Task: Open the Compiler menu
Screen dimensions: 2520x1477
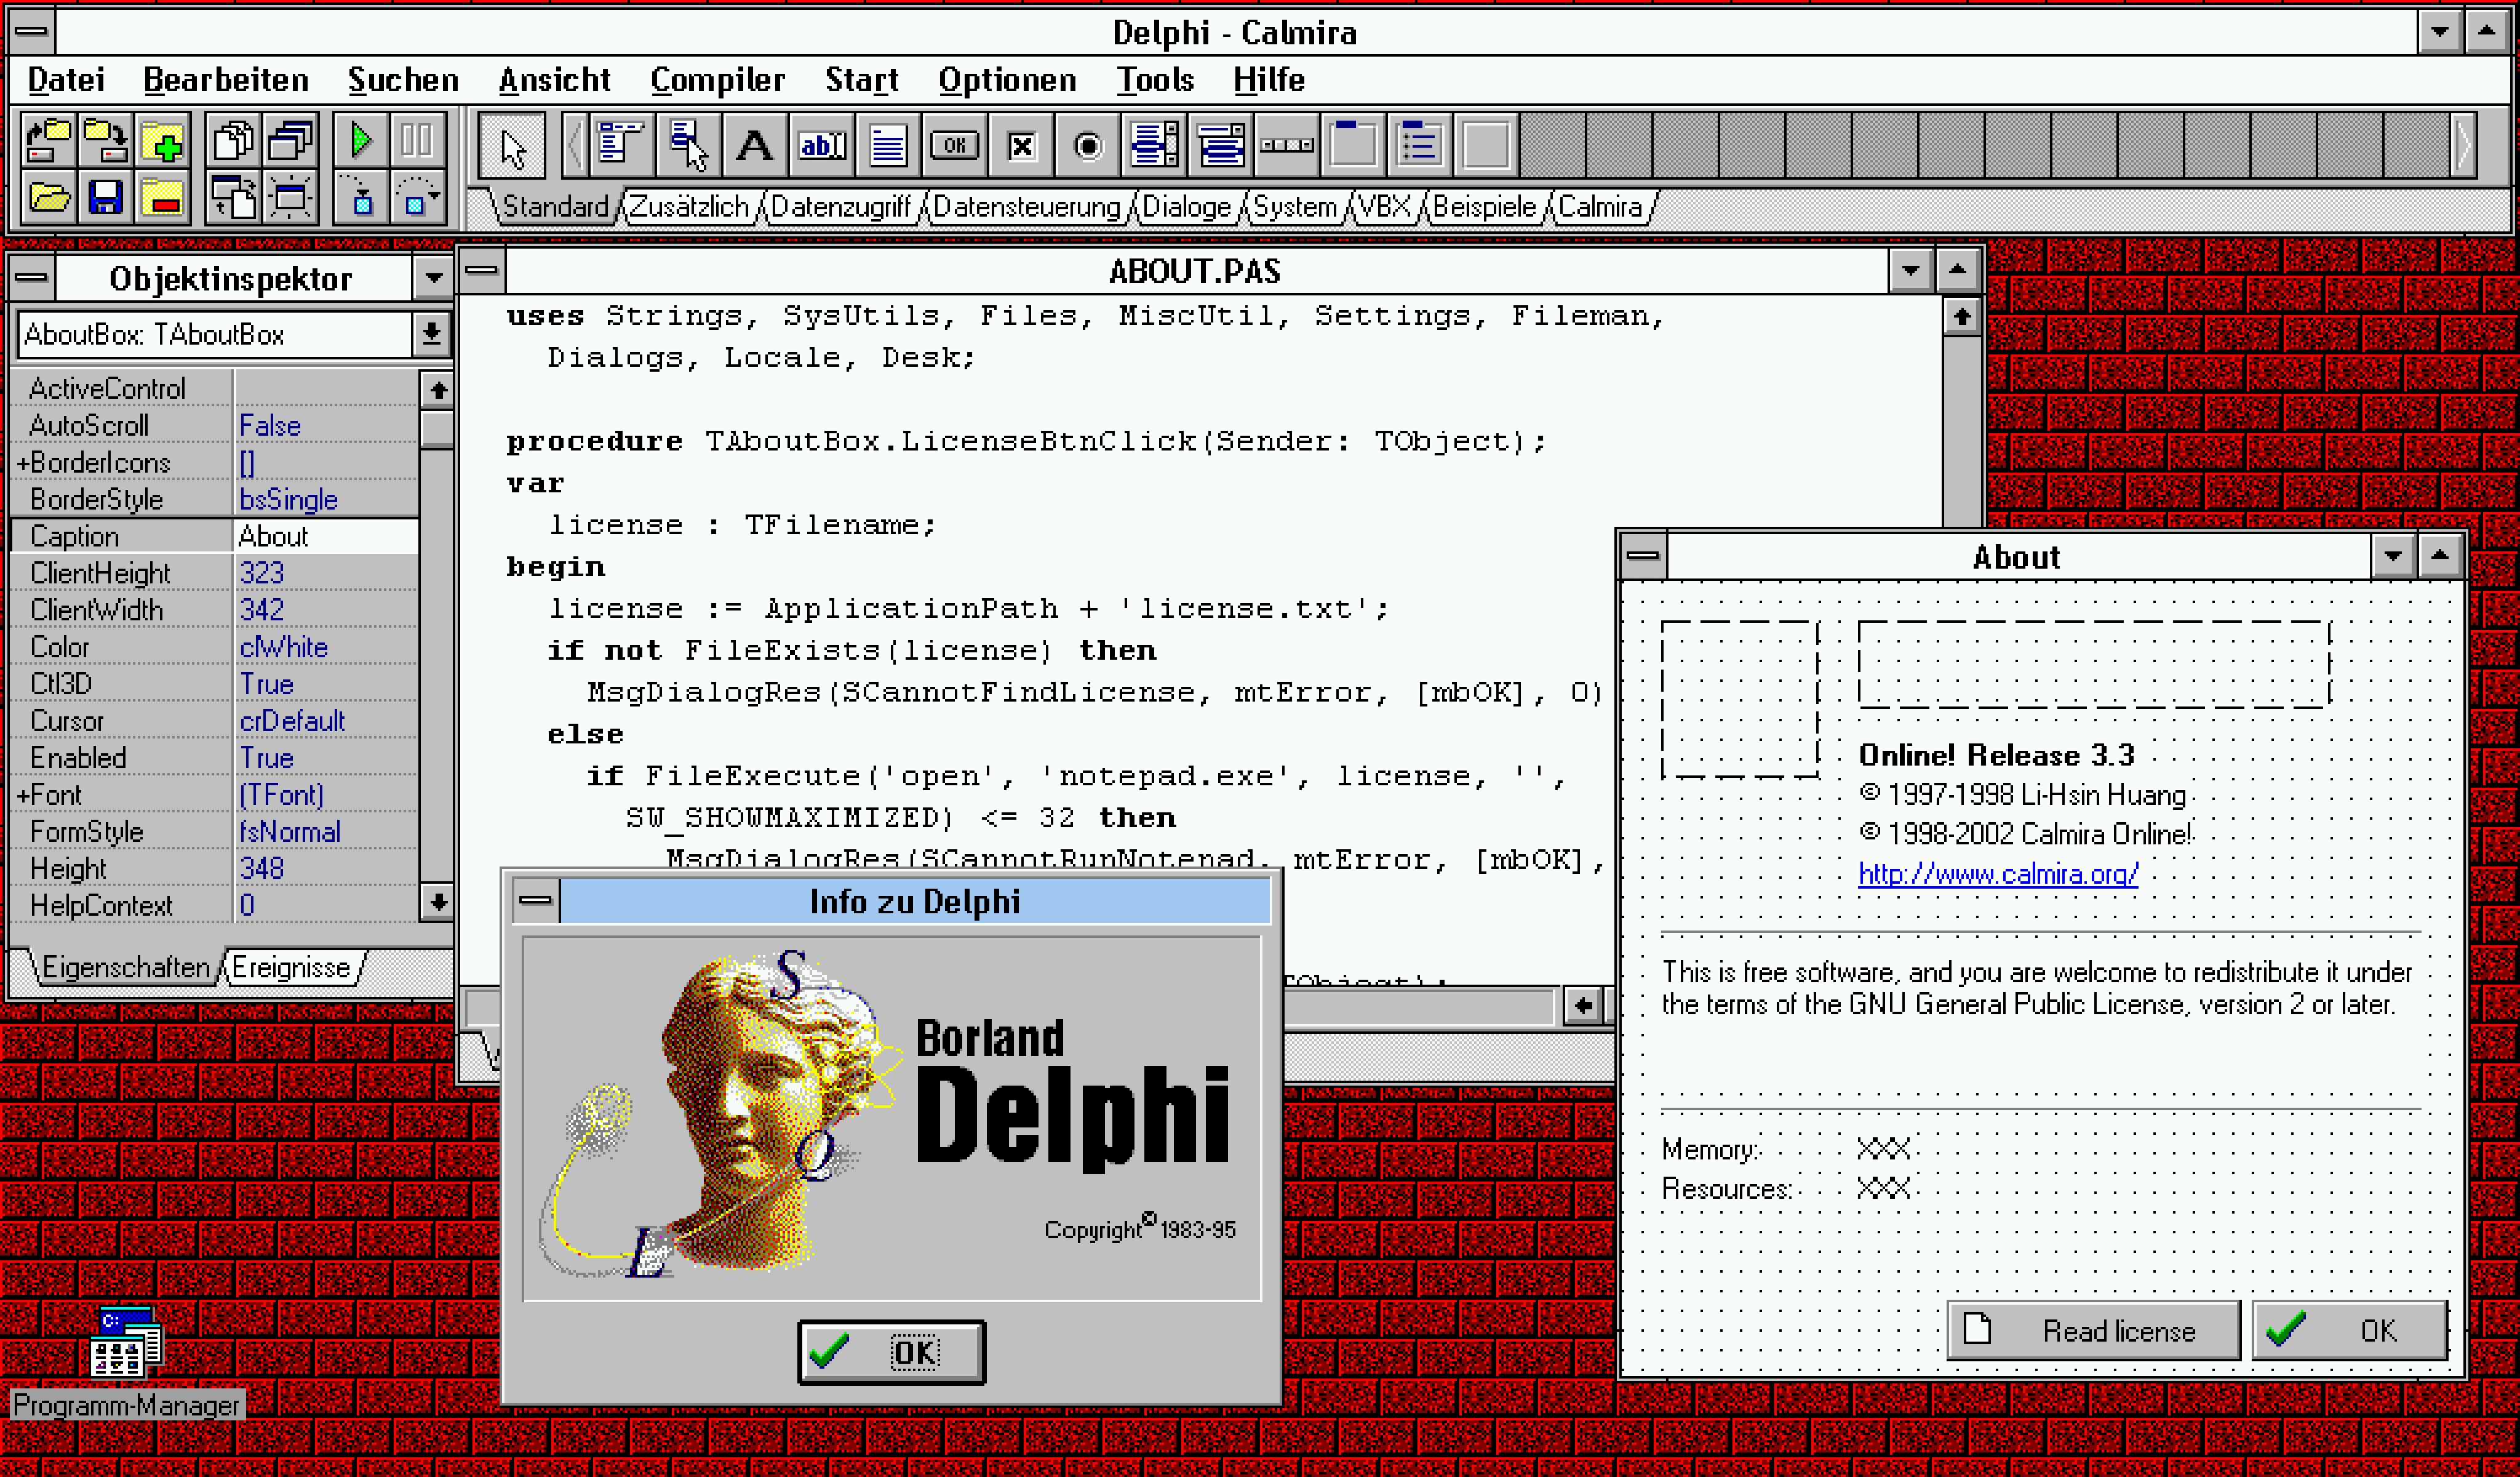Action: (717, 80)
